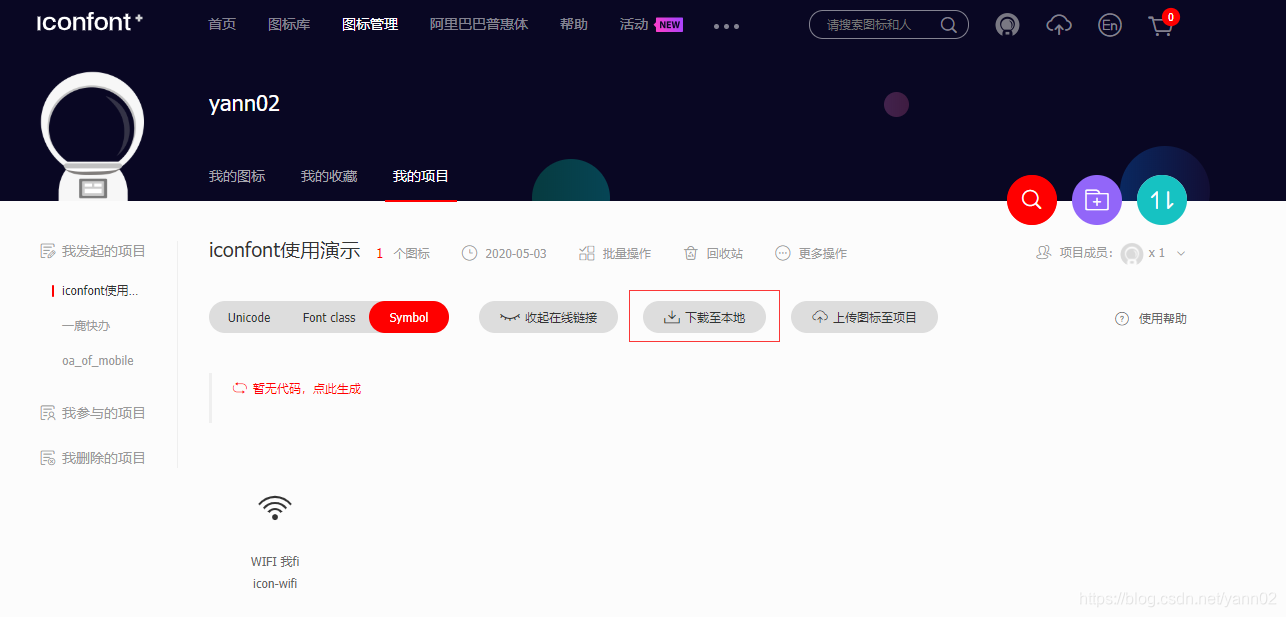Click the WIFI 我fi icon name

[x=275, y=562]
